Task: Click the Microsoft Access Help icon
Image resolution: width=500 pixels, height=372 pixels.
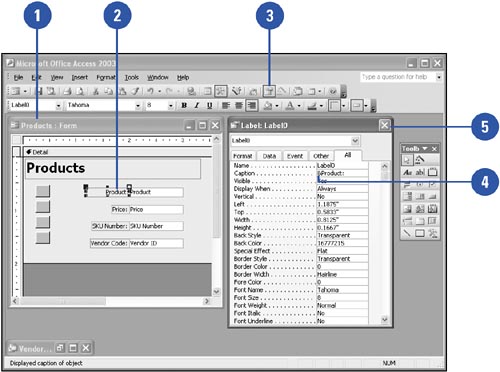Action: 332,91
